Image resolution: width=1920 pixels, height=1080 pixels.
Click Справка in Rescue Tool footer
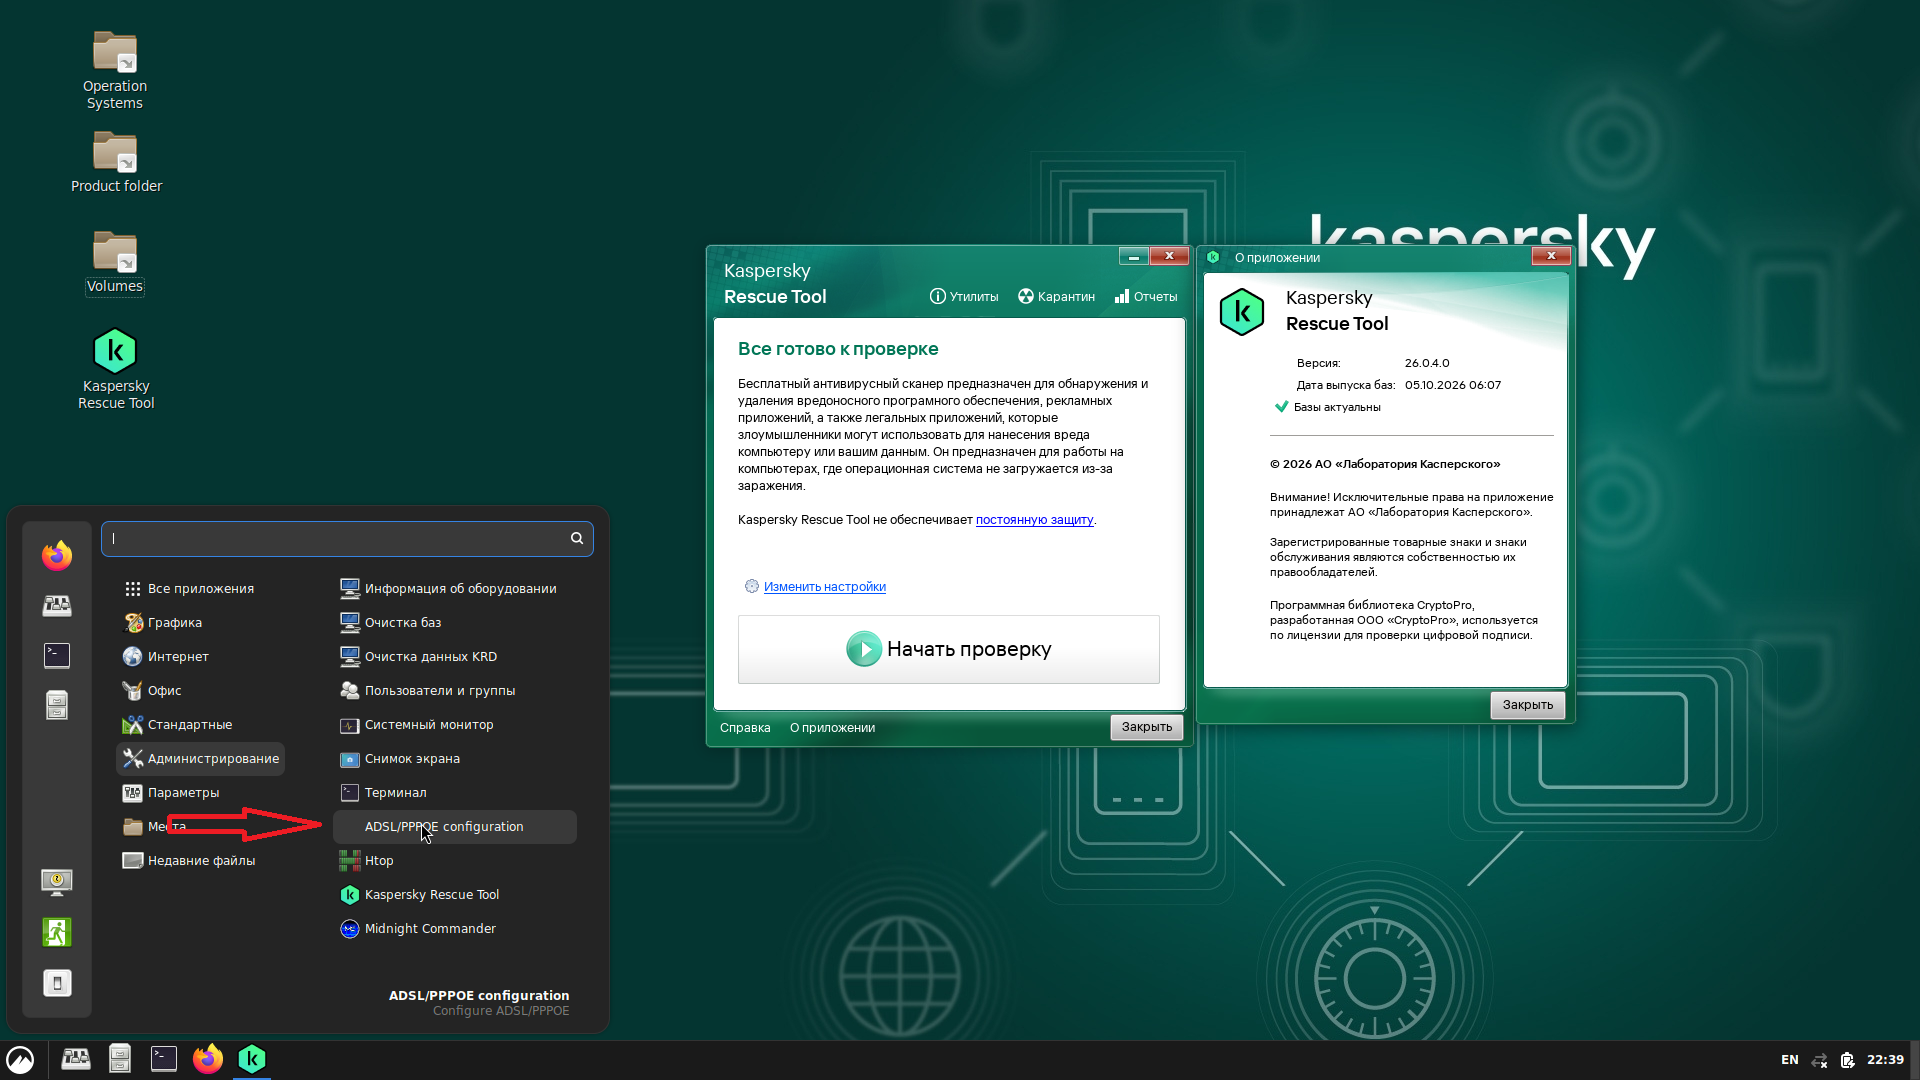pos(745,728)
